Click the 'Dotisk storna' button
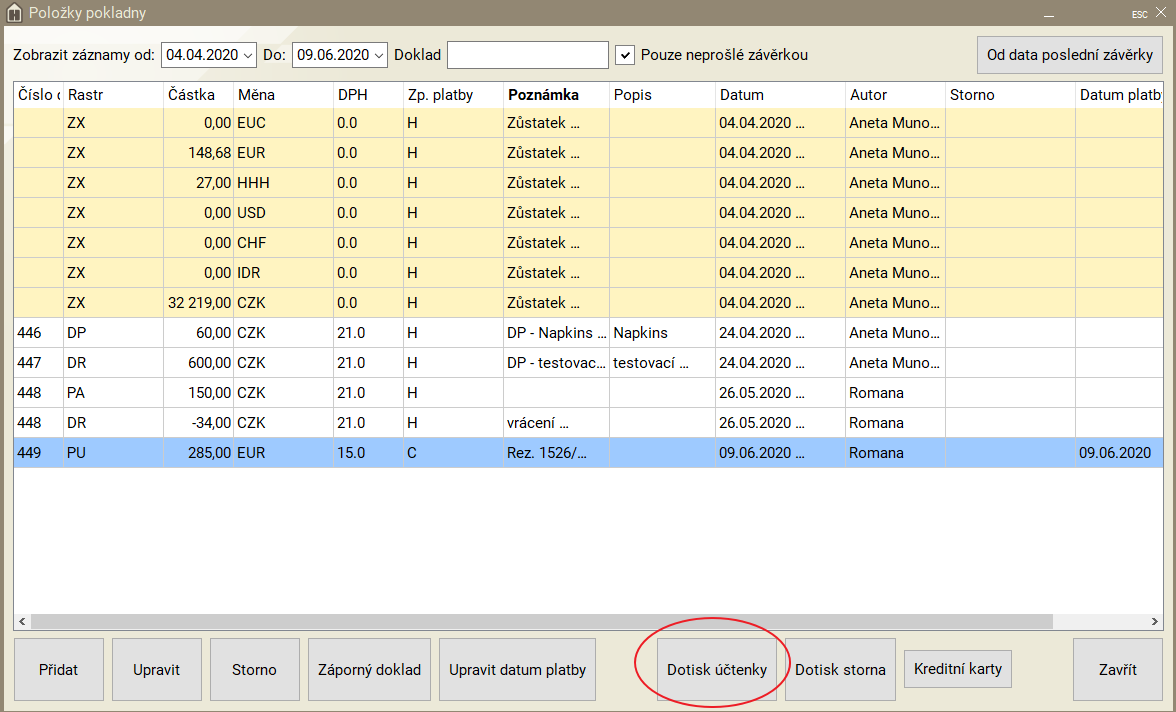Image resolution: width=1176 pixels, height=712 pixels. click(x=840, y=670)
